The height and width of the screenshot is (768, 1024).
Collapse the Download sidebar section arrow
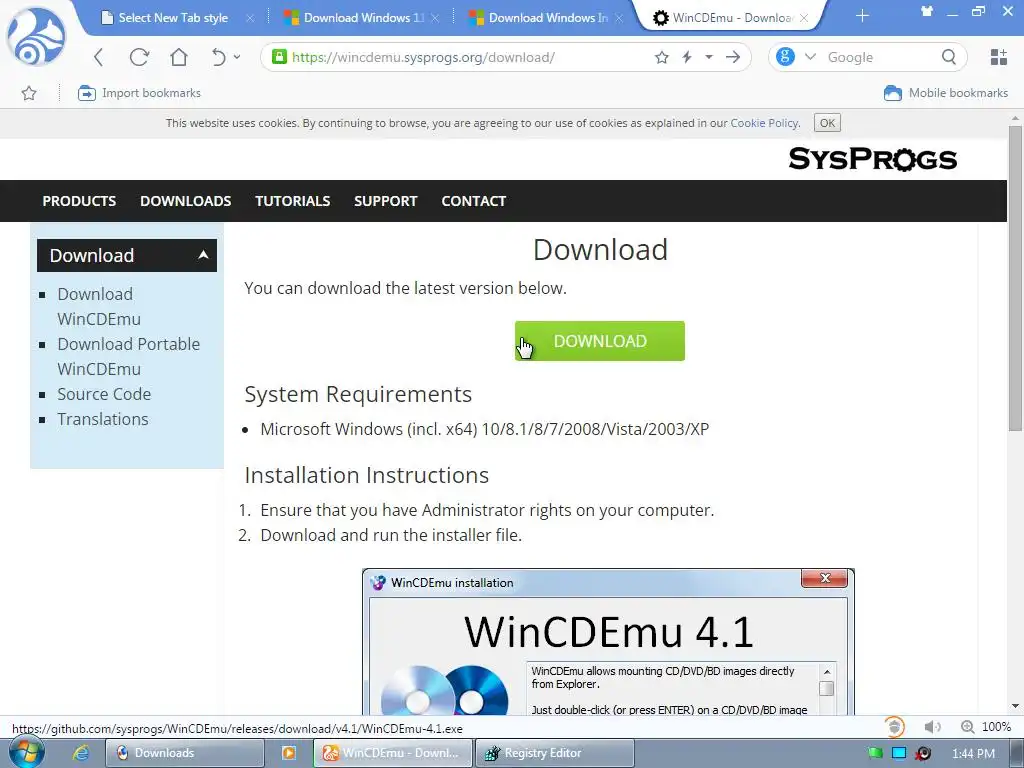point(203,255)
